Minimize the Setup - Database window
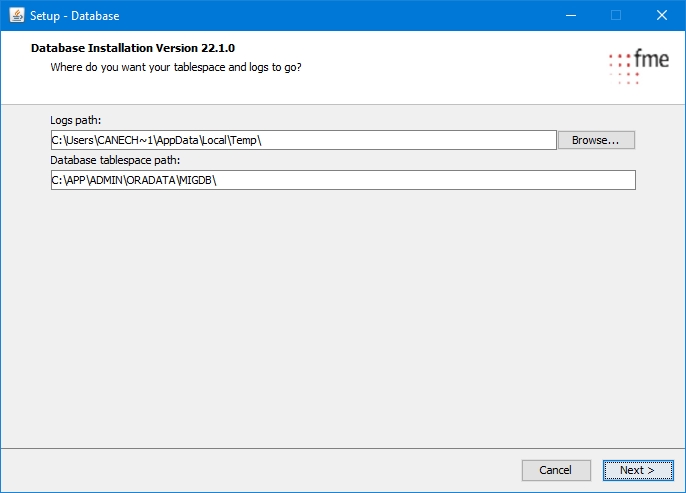This screenshot has height=493, width=686. point(570,16)
